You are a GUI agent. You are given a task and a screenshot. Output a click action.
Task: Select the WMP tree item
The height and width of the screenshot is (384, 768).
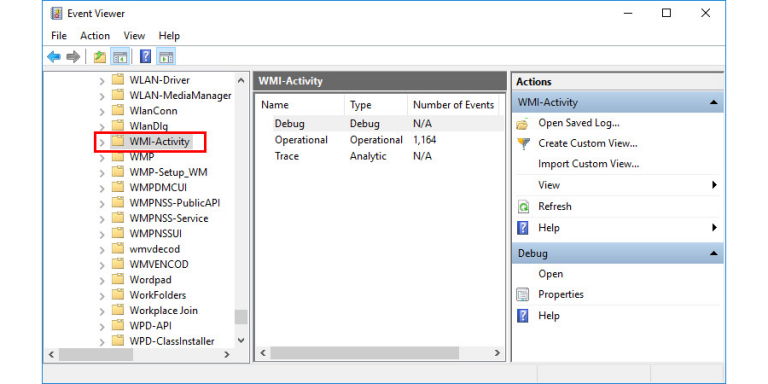click(x=142, y=157)
